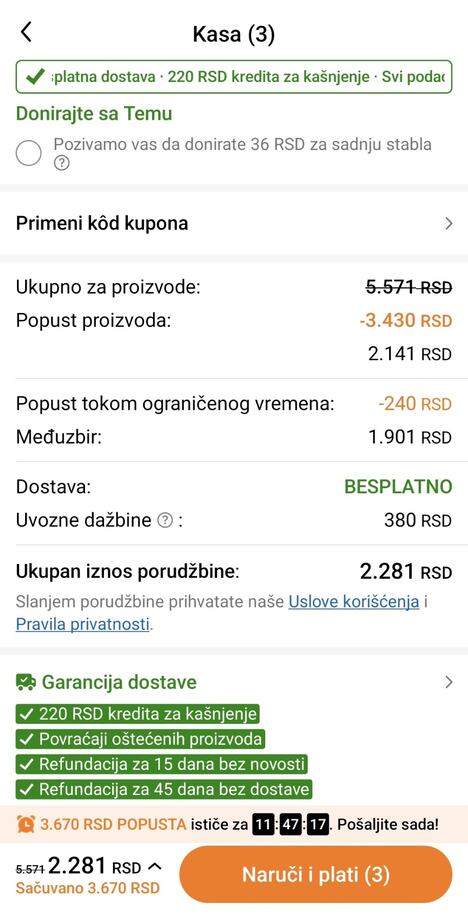The image size is (468, 922).
Task: Tap green checkmark in top banner
Action: click(36, 76)
